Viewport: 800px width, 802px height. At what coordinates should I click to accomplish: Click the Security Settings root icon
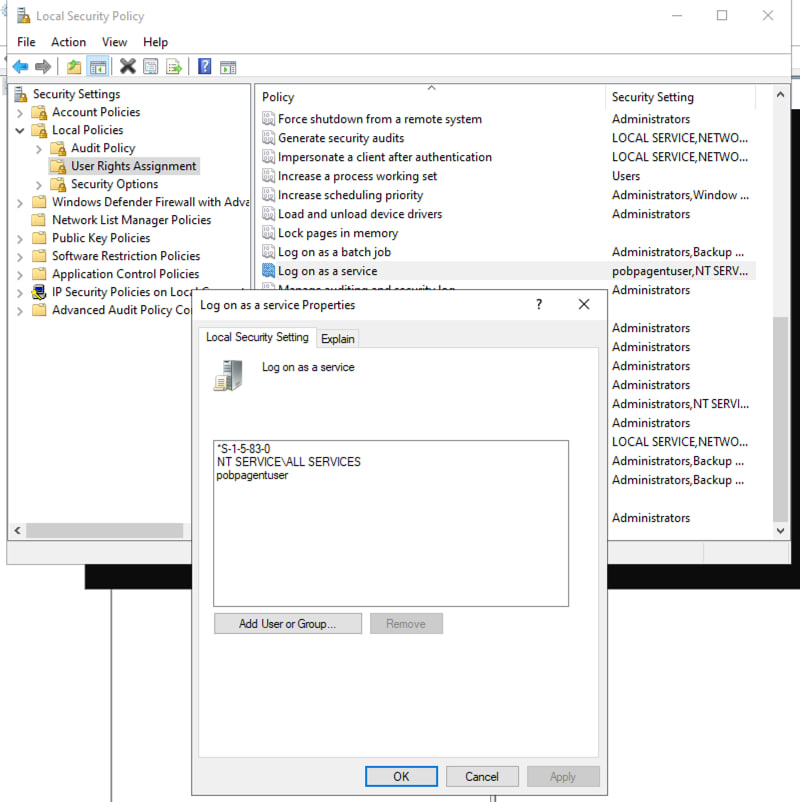[x=20, y=94]
